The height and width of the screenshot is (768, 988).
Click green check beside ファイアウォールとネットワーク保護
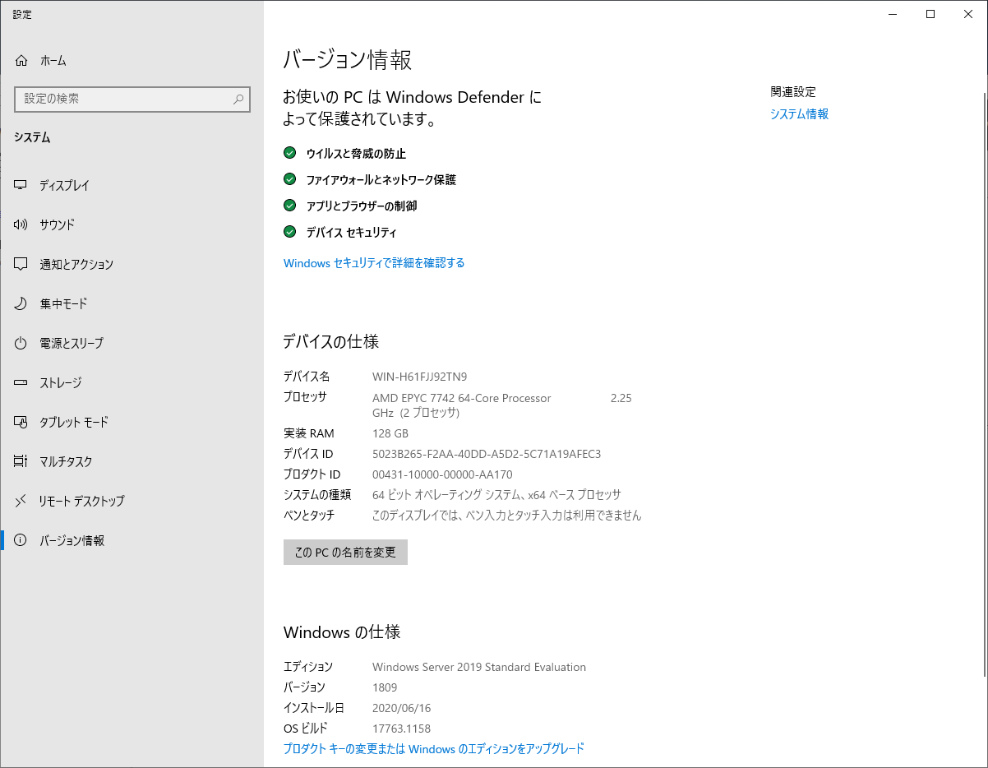pos(290,180)
